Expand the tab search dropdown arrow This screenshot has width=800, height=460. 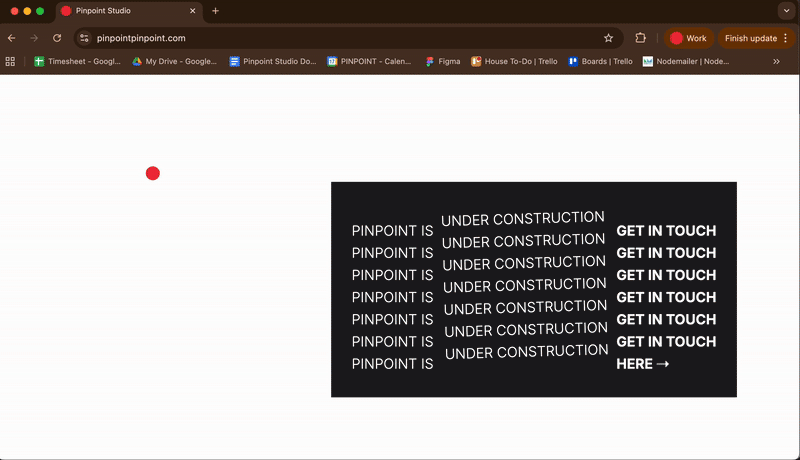coord(785,11)
